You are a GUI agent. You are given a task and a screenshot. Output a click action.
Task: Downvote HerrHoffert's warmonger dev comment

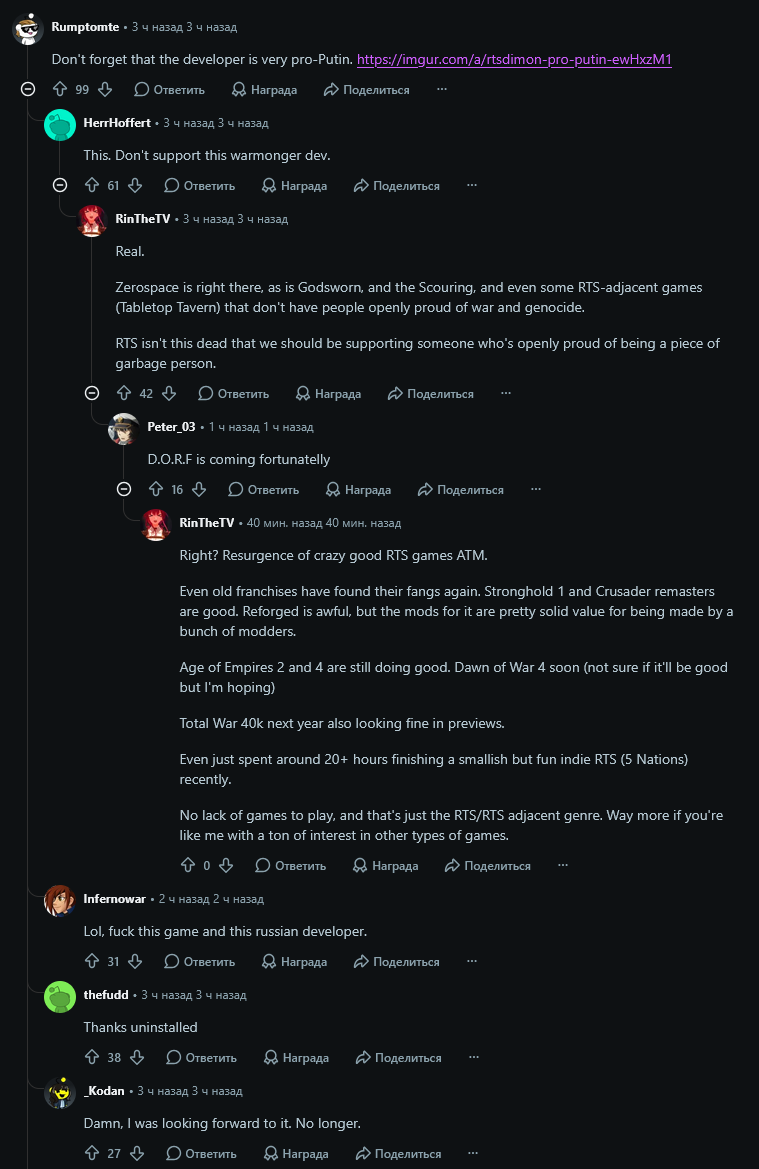[x=135, y=186]
